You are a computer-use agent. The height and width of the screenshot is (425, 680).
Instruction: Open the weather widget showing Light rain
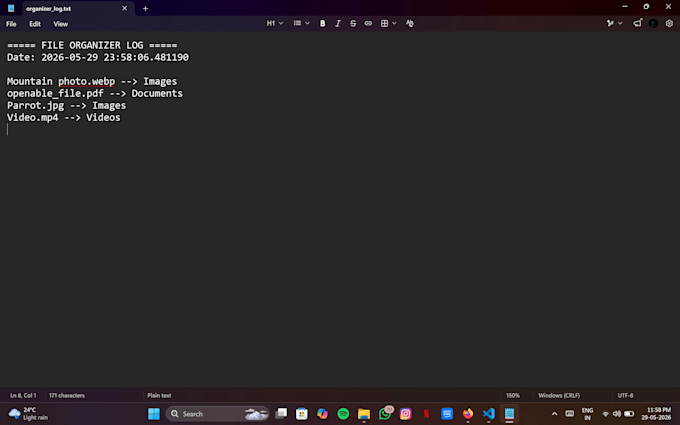[x=28, y=414]
